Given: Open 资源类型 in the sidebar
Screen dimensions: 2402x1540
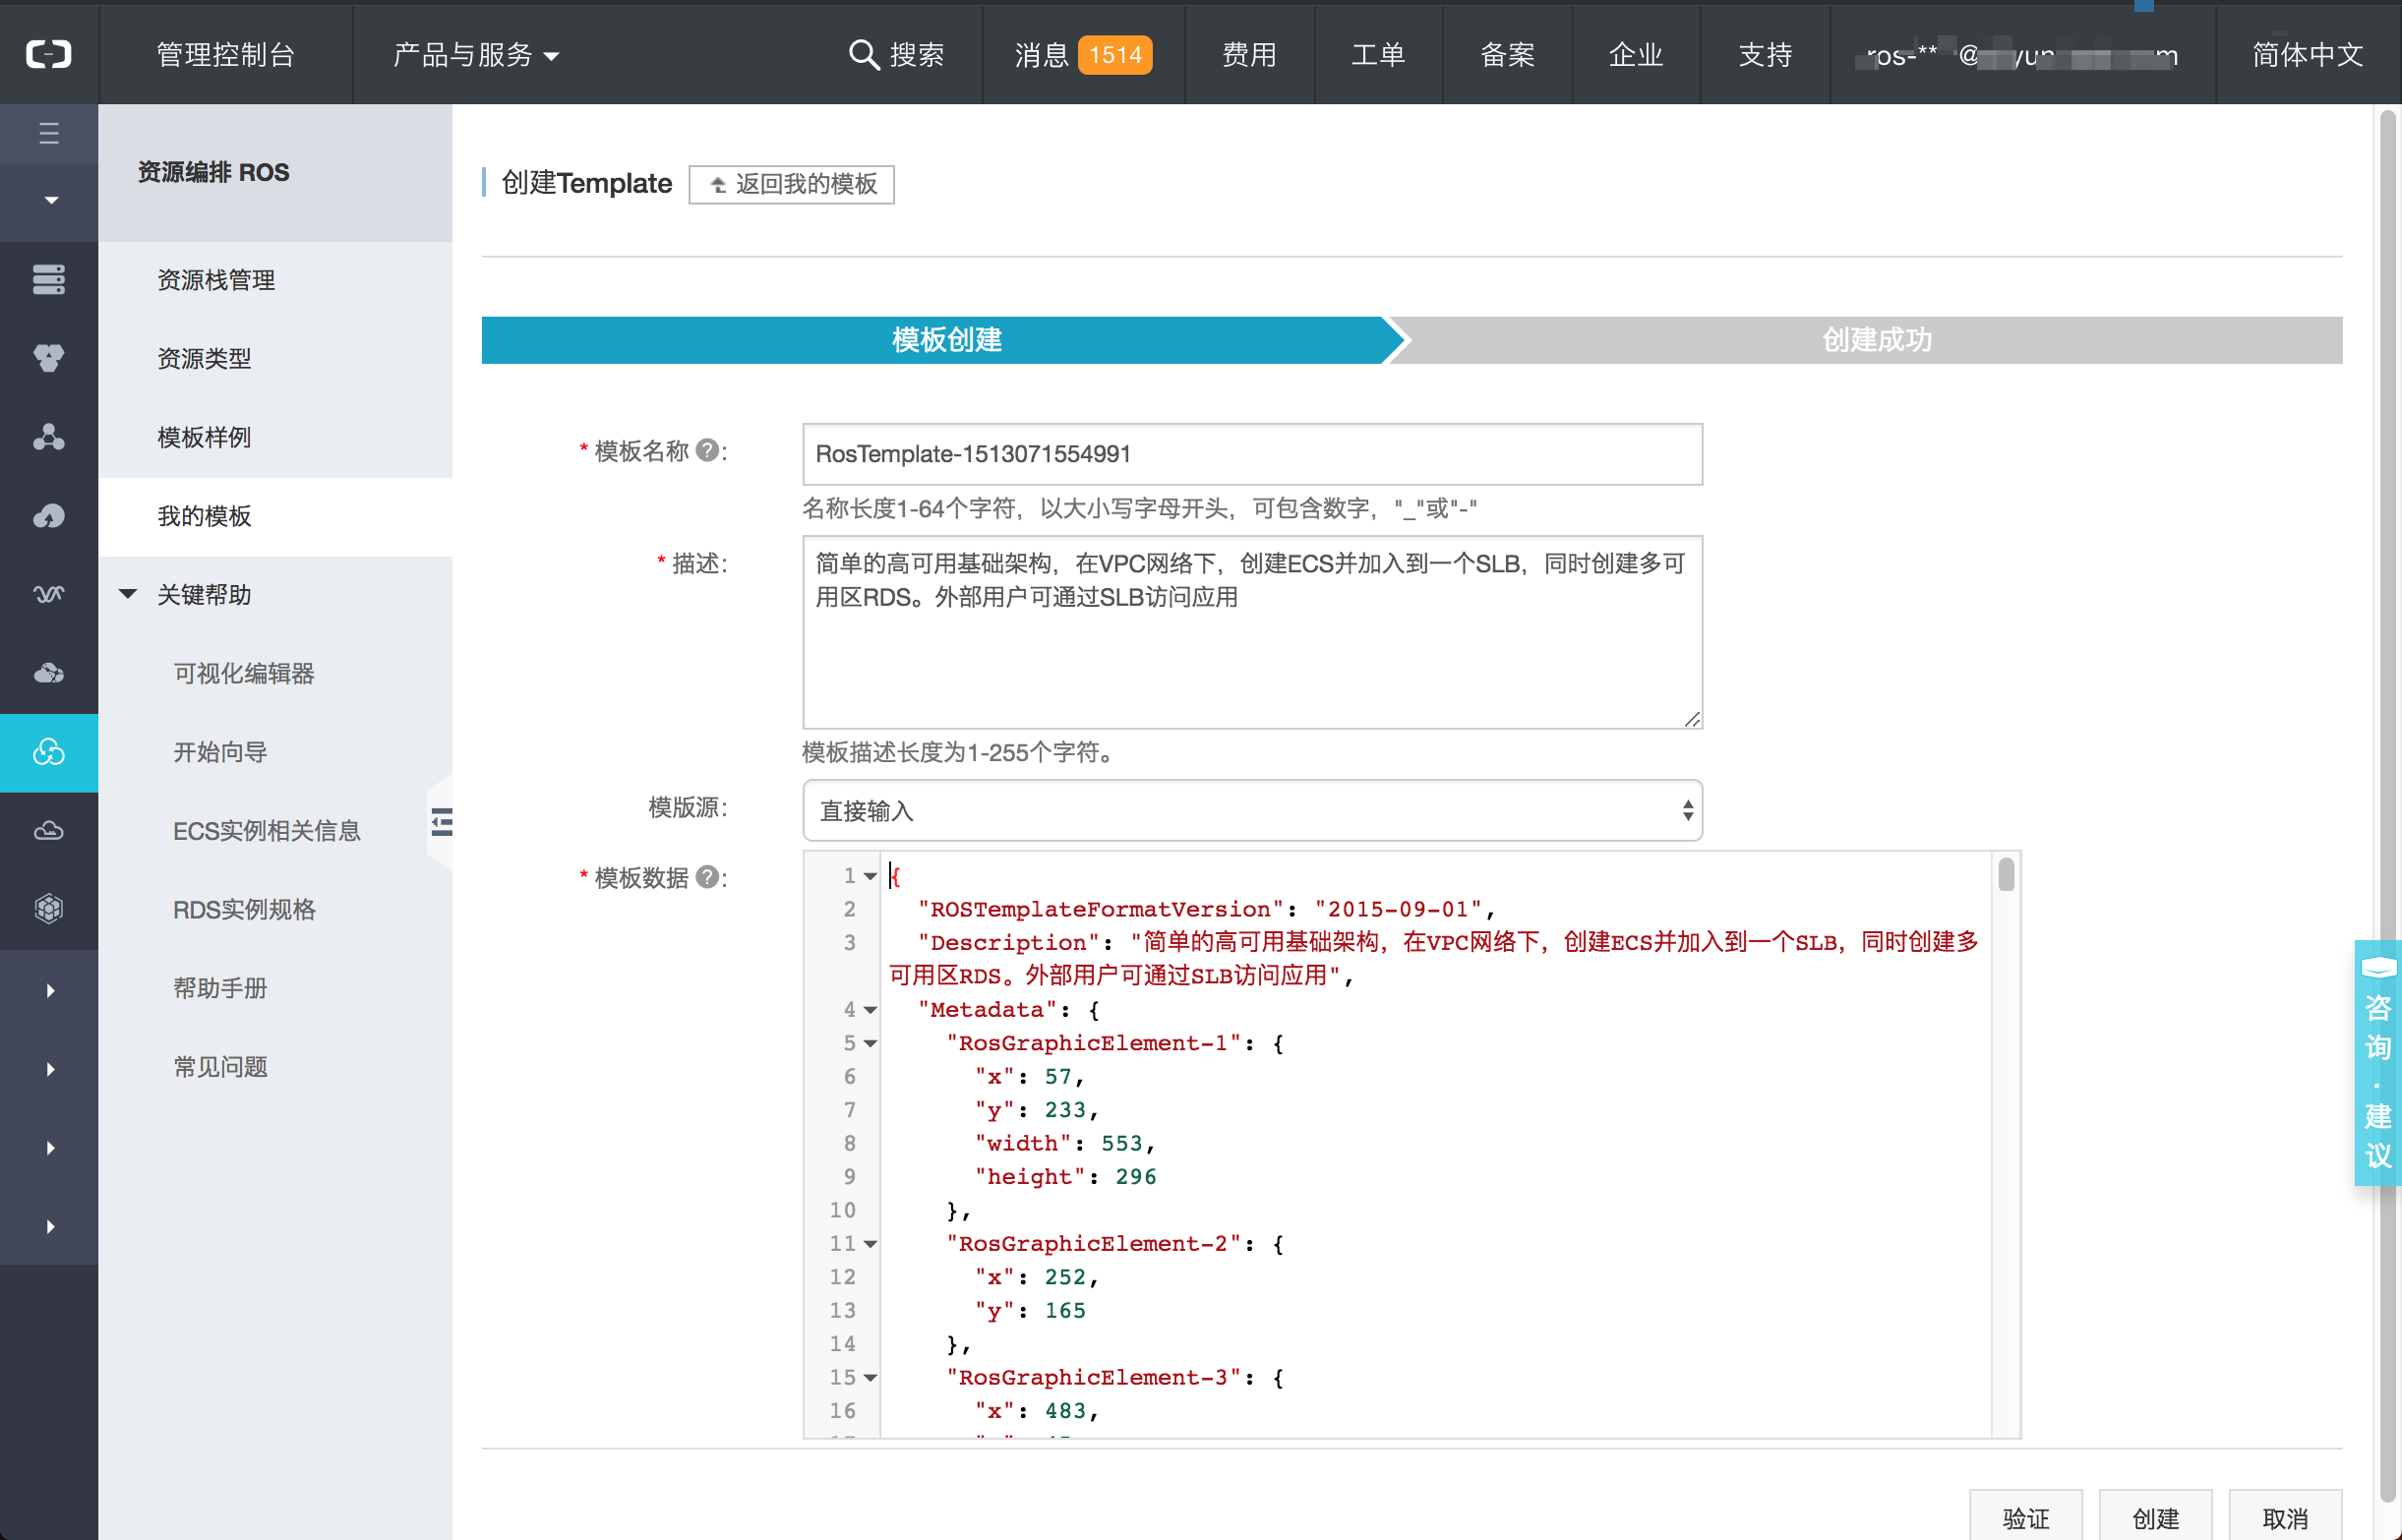Looking at the screenshot, I should point(204,358).
